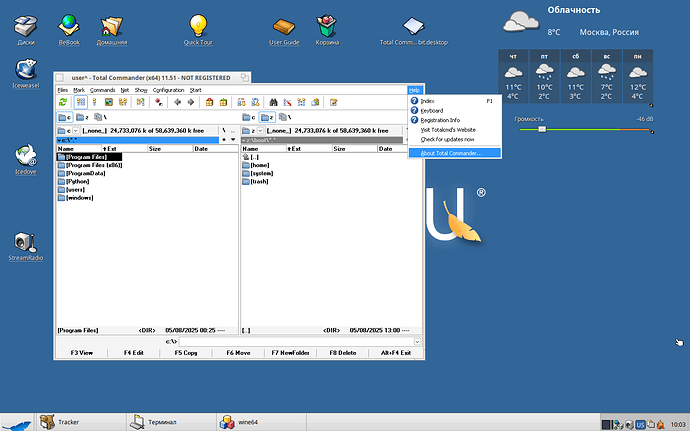Open the left panel drive dropdown
Image resolution: width=690 pixels, height=431 pixels.
pos(76,131)
